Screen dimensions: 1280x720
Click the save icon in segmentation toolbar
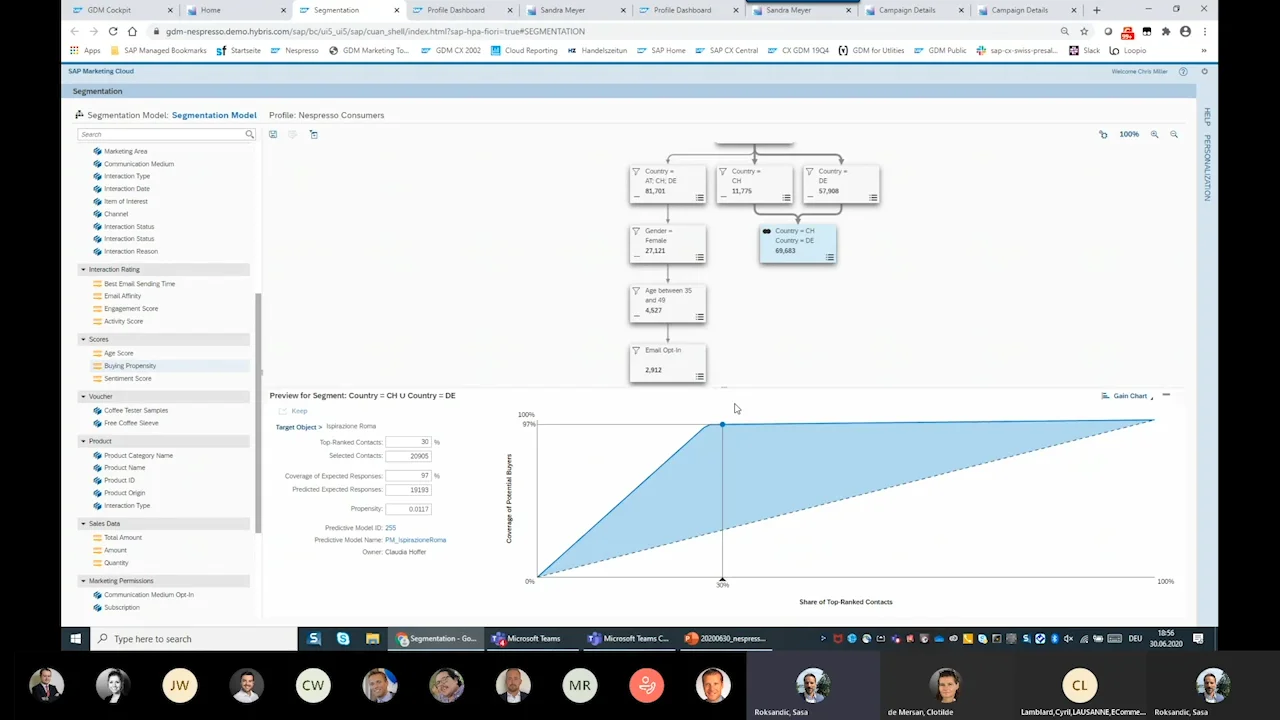tap(273, 134)
